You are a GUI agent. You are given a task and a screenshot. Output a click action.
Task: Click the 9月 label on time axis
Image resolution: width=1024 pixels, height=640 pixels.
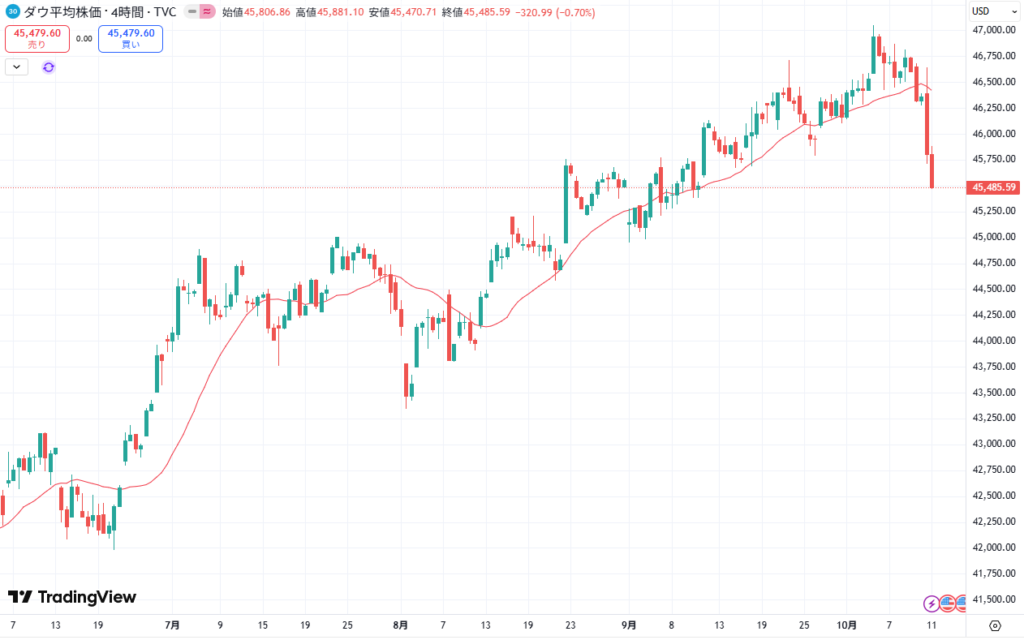tap(628, 625)
